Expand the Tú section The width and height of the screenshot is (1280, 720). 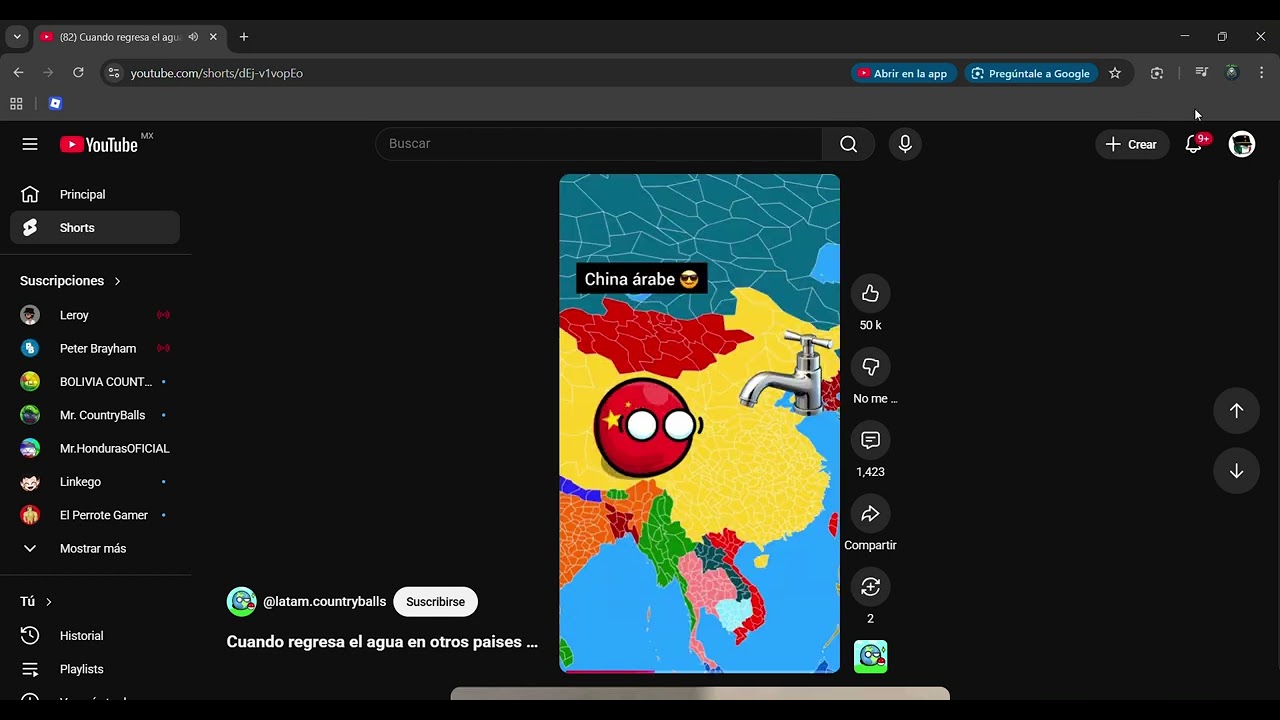click(x=36, y=602)
